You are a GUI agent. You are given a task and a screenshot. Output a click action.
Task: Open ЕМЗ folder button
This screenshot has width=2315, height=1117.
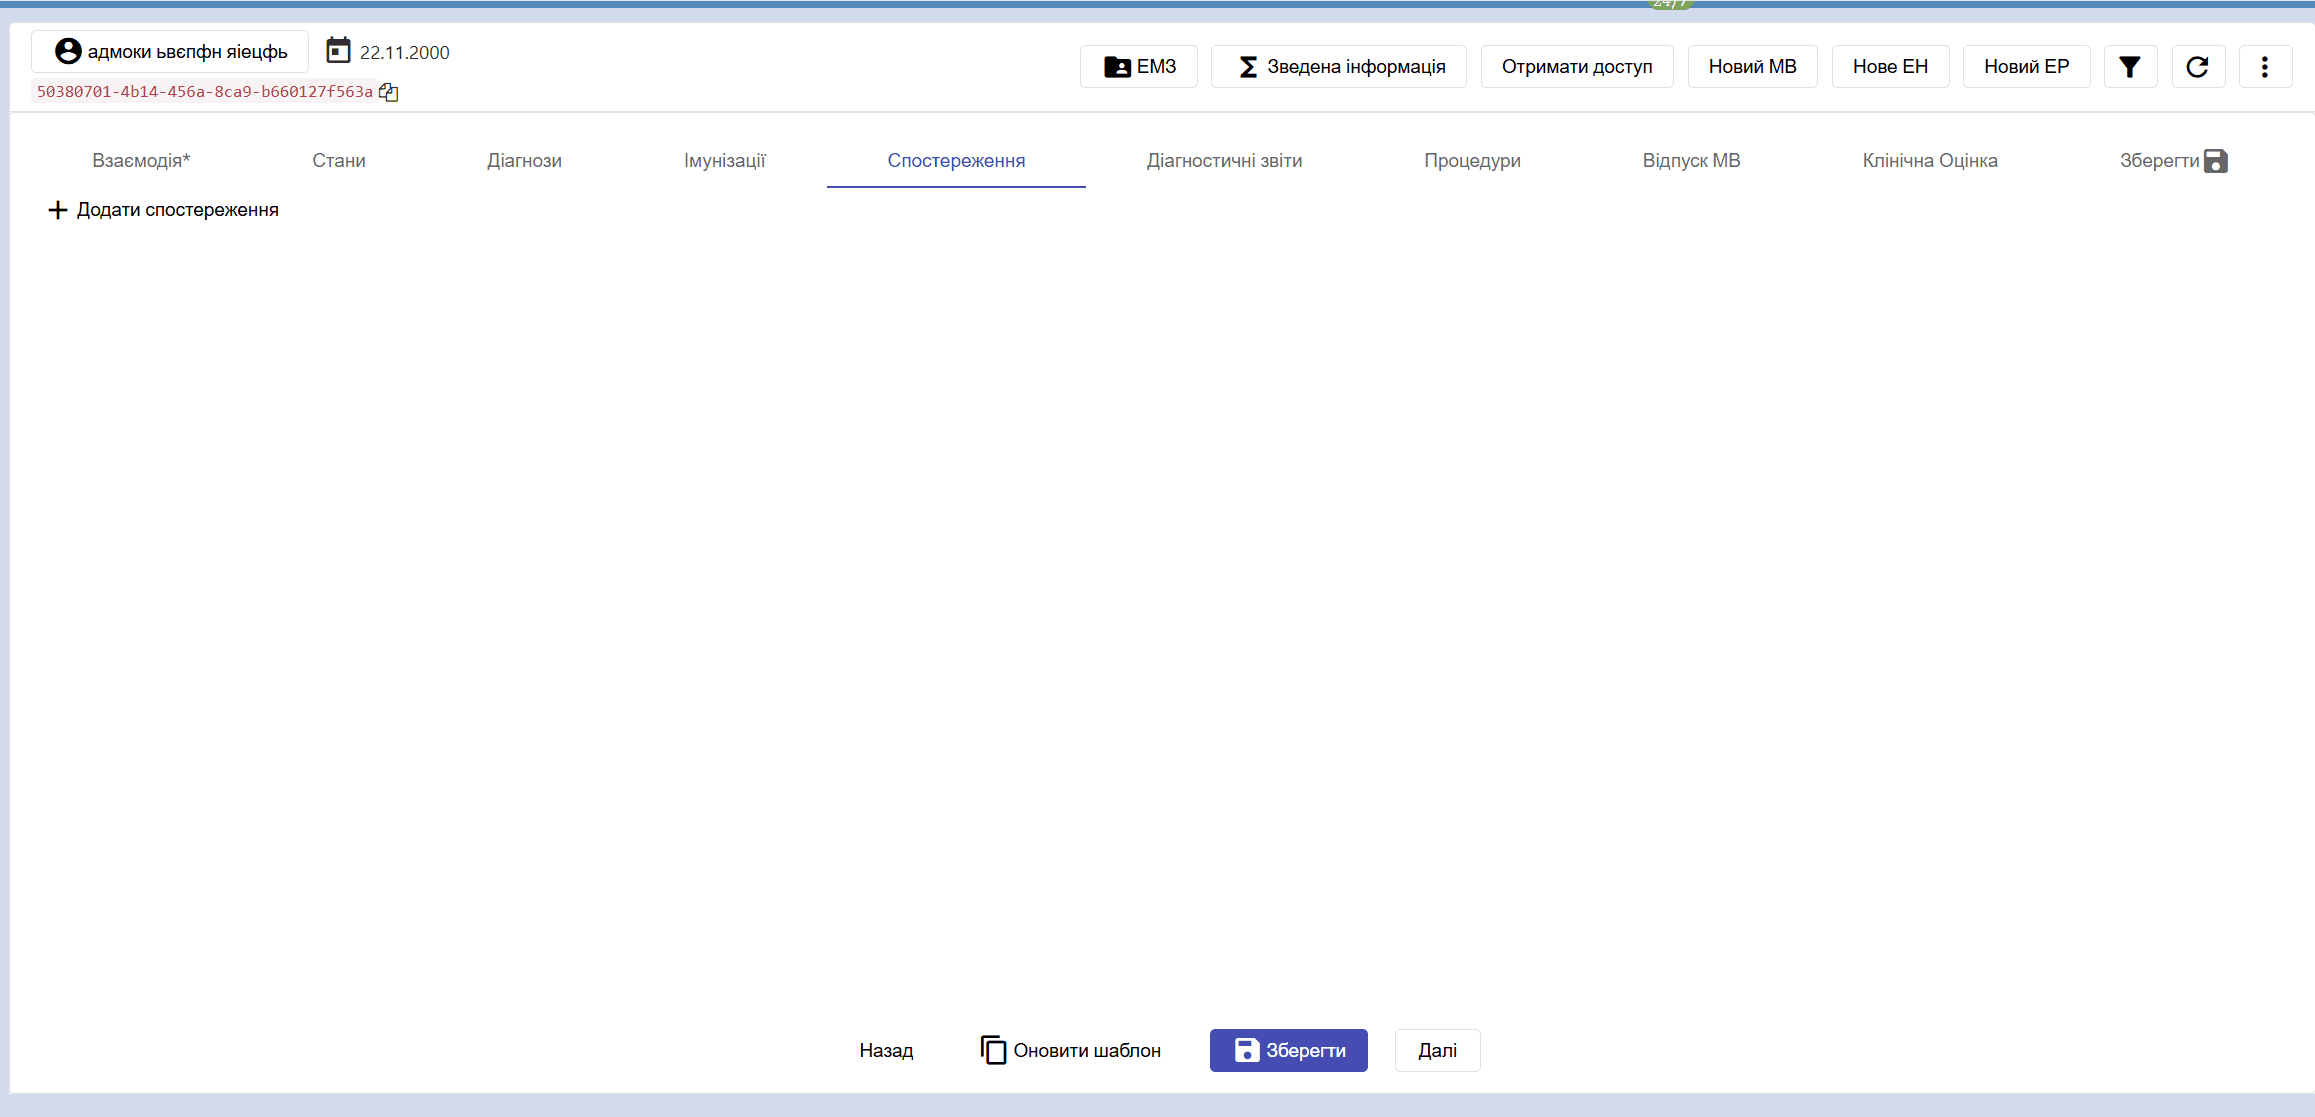(x=1138, y=67)
